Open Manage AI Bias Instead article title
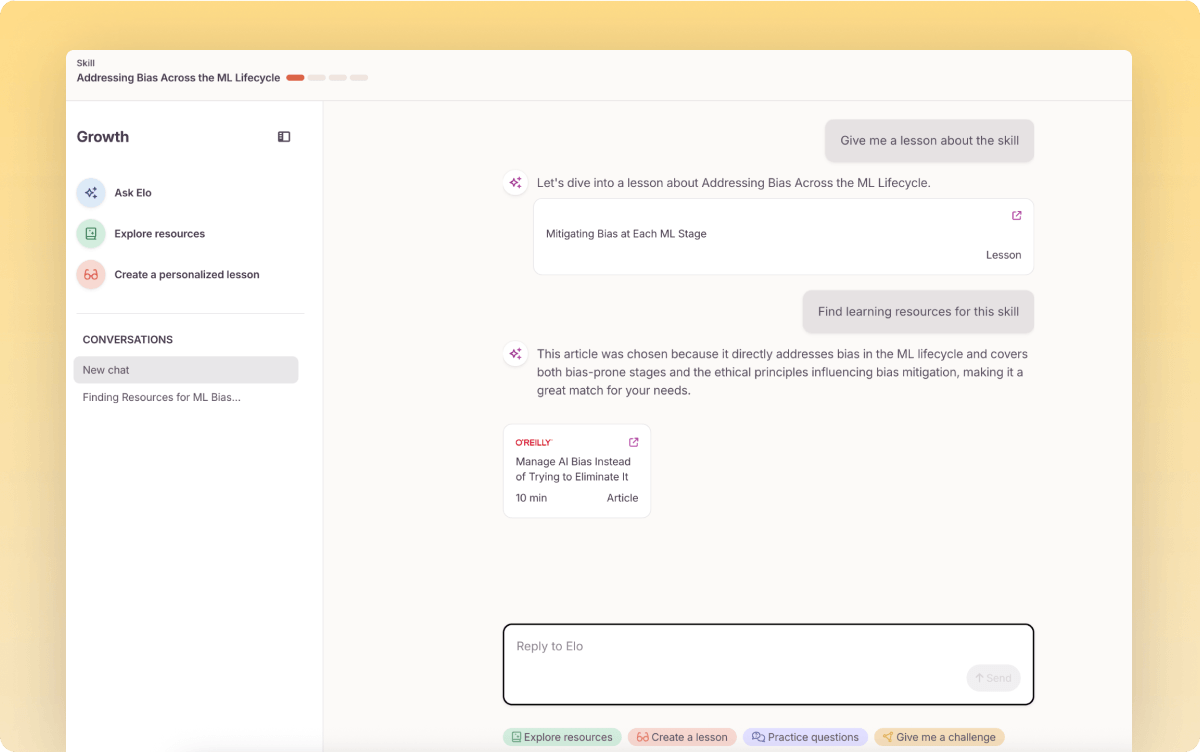Screen dimensions: 1200x752 pyautogui.click(x=573, y=469)
